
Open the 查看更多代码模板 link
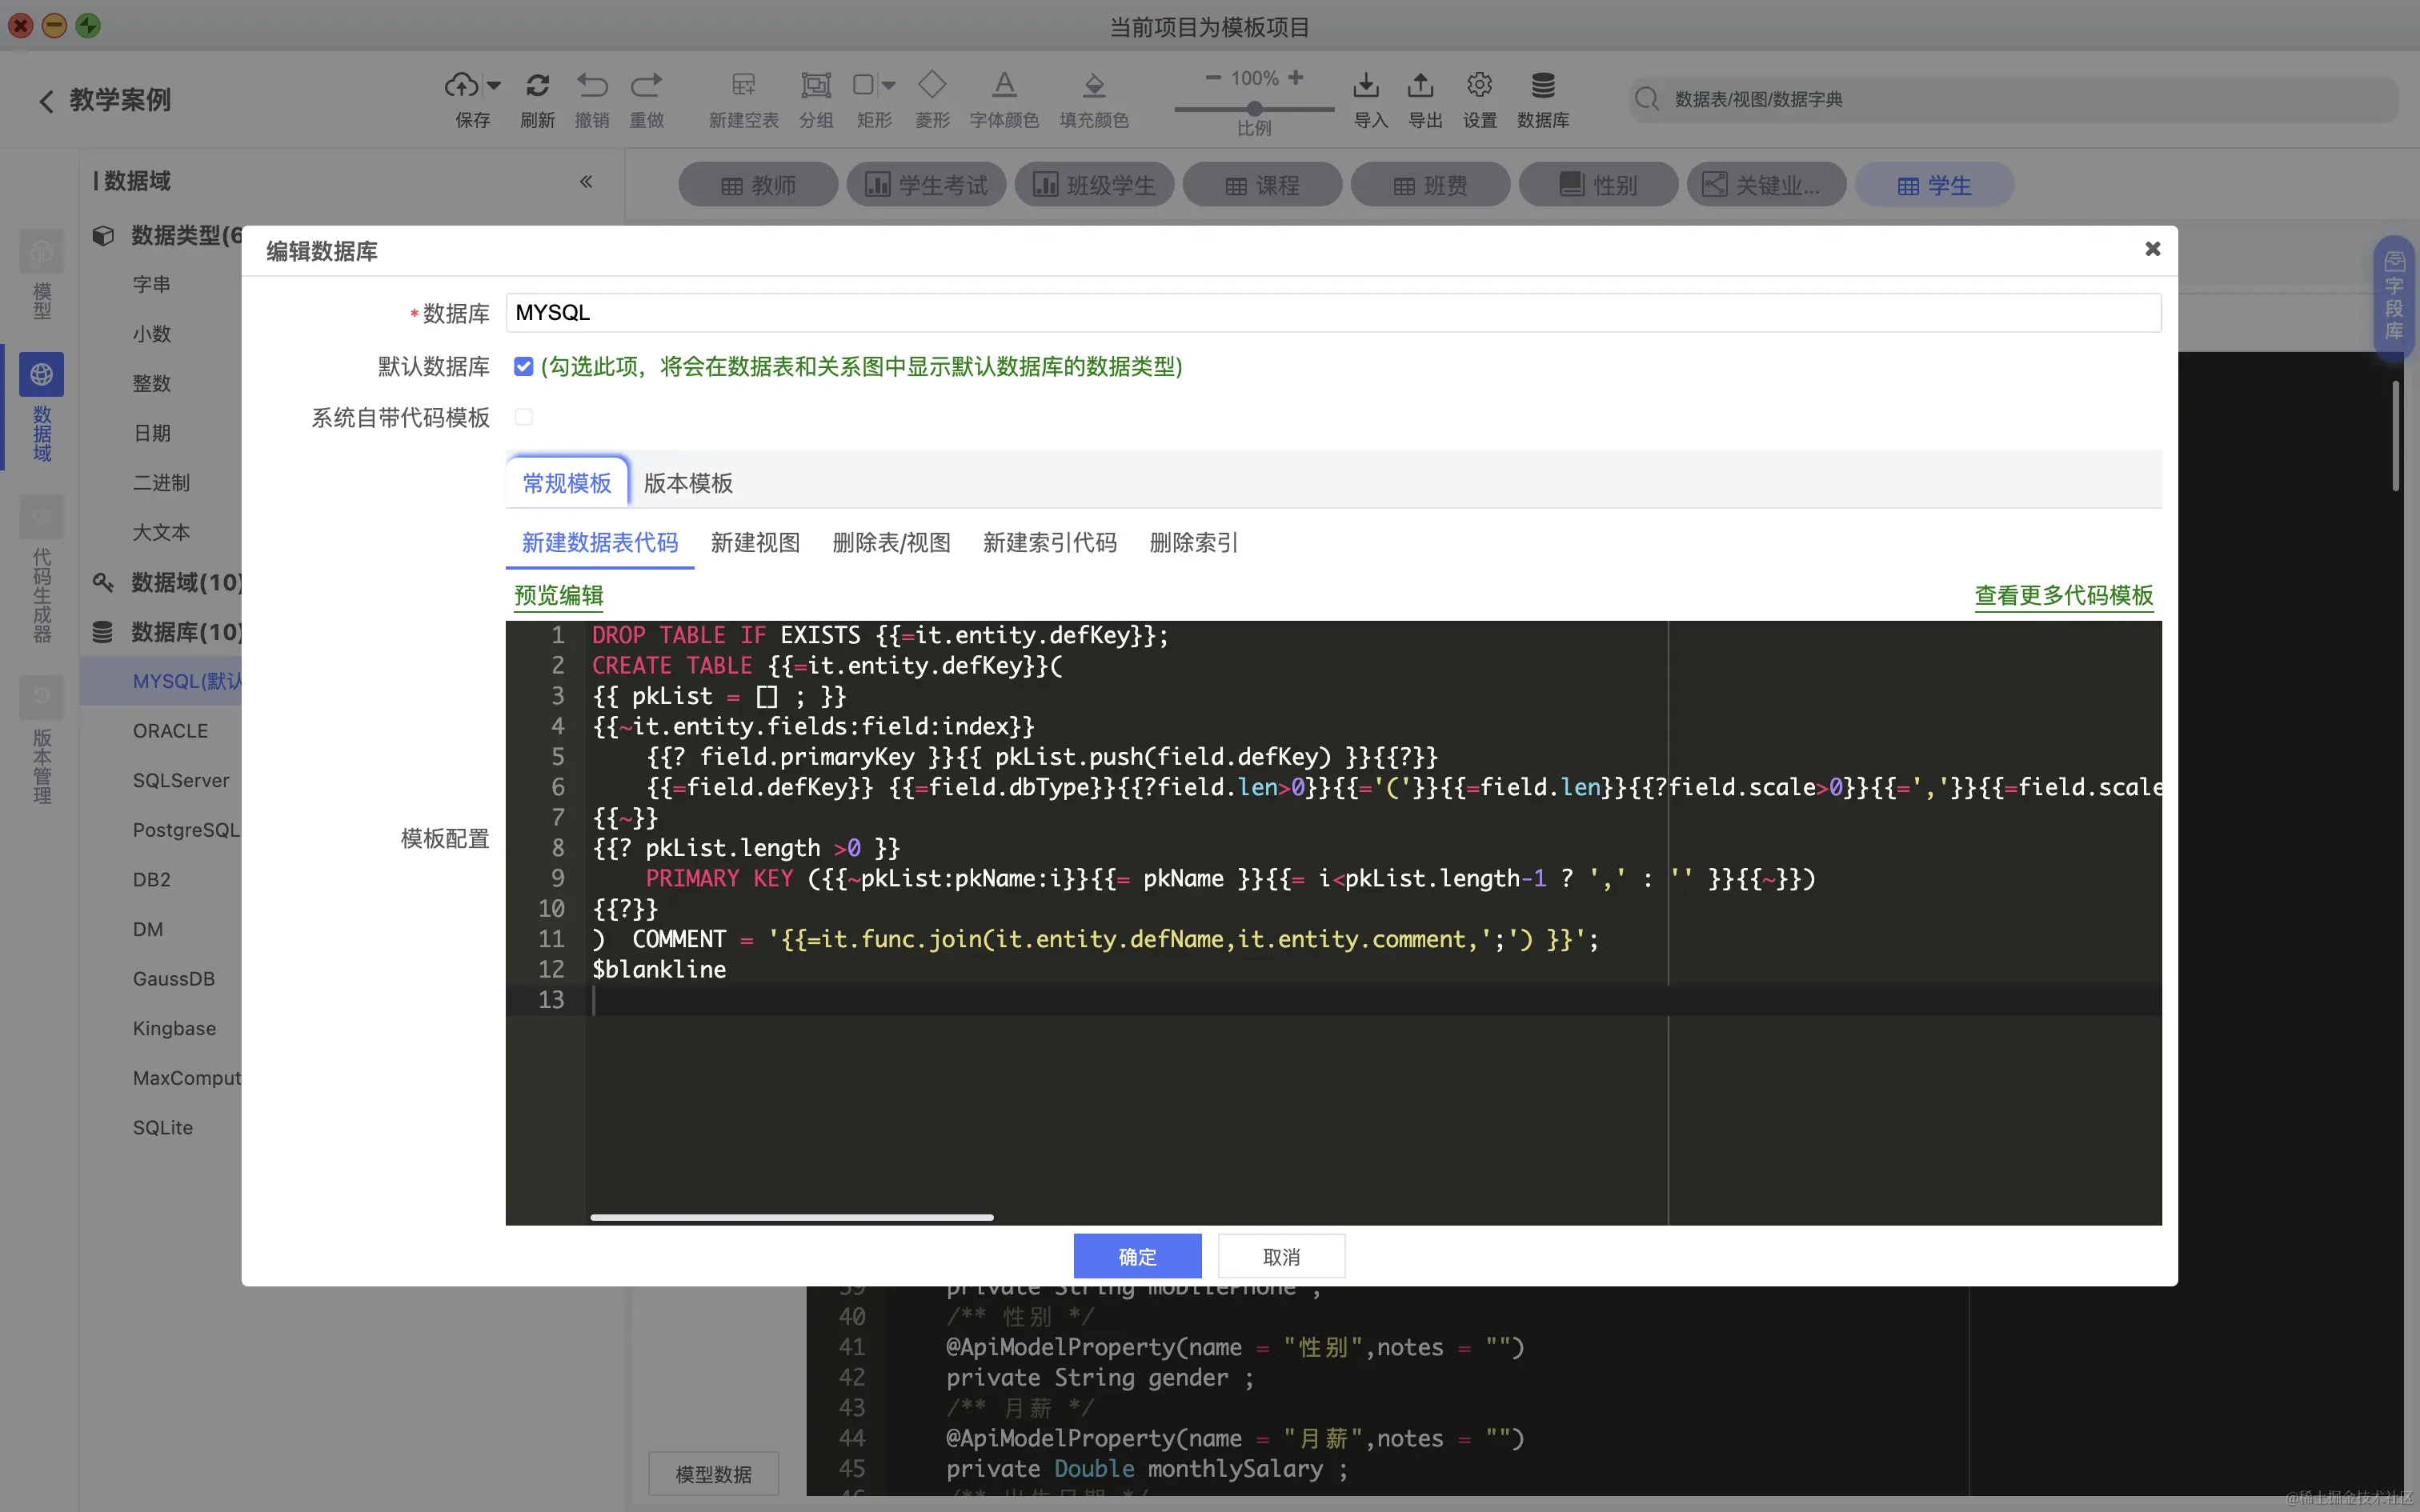pos(2063,596)
